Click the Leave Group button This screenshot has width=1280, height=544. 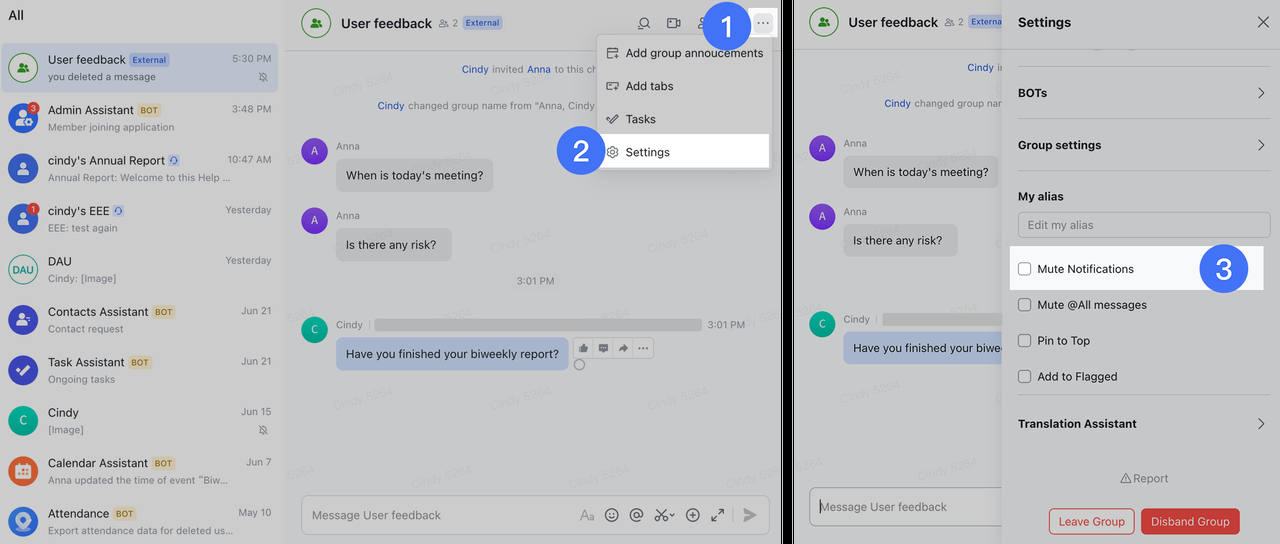[1092, 521]
